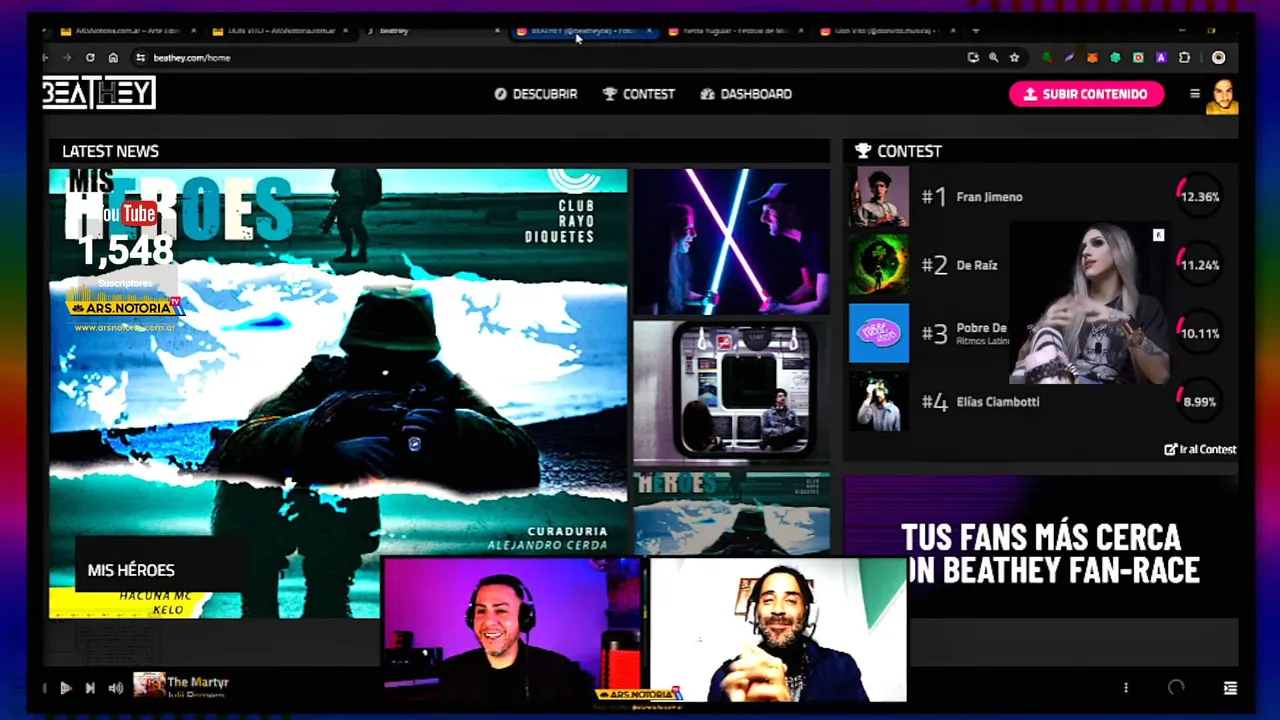Open the browser extensions puzzle icon

coord(1184,58)
